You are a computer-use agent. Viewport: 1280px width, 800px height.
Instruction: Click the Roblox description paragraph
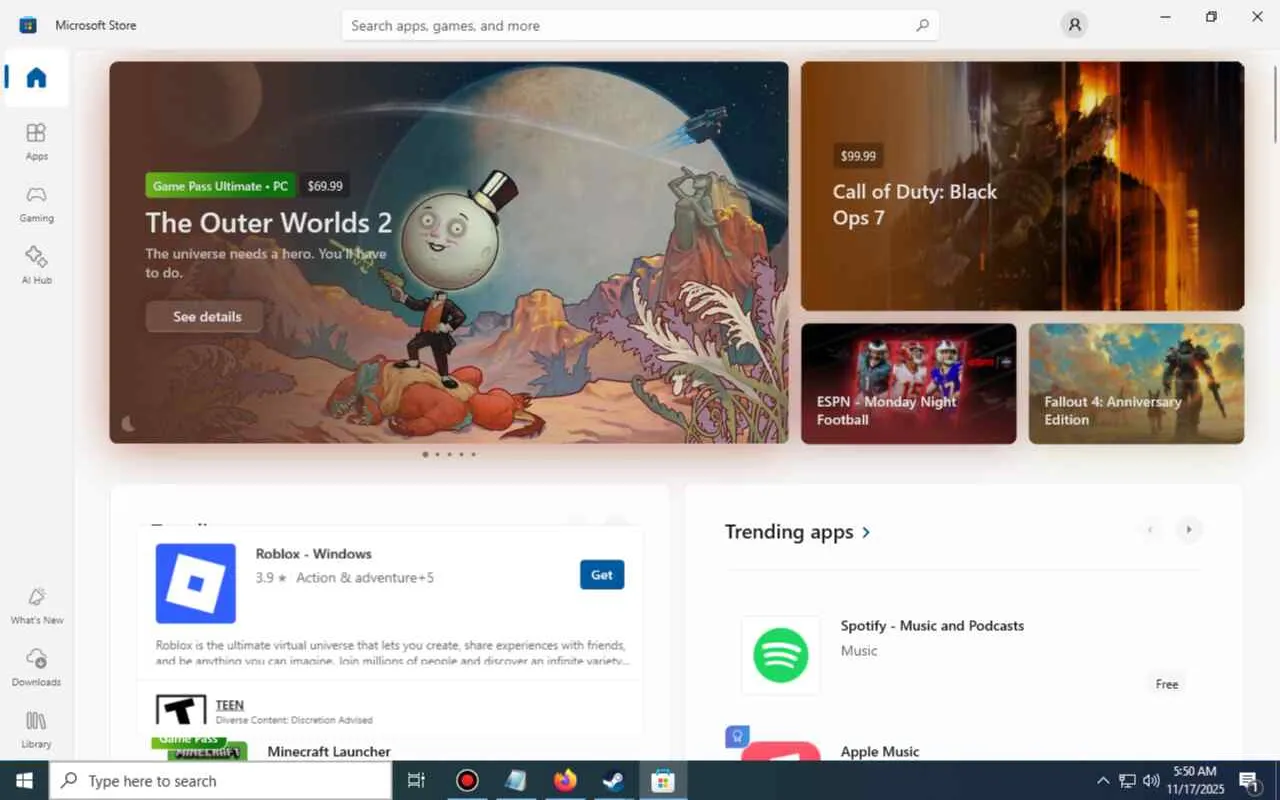[x=391, y=652]
